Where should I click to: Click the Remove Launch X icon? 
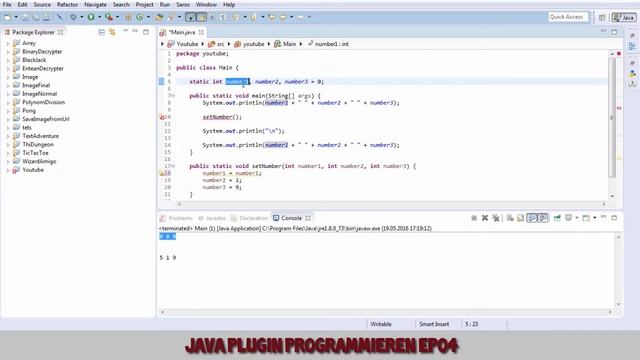click(x=485, y=218)
